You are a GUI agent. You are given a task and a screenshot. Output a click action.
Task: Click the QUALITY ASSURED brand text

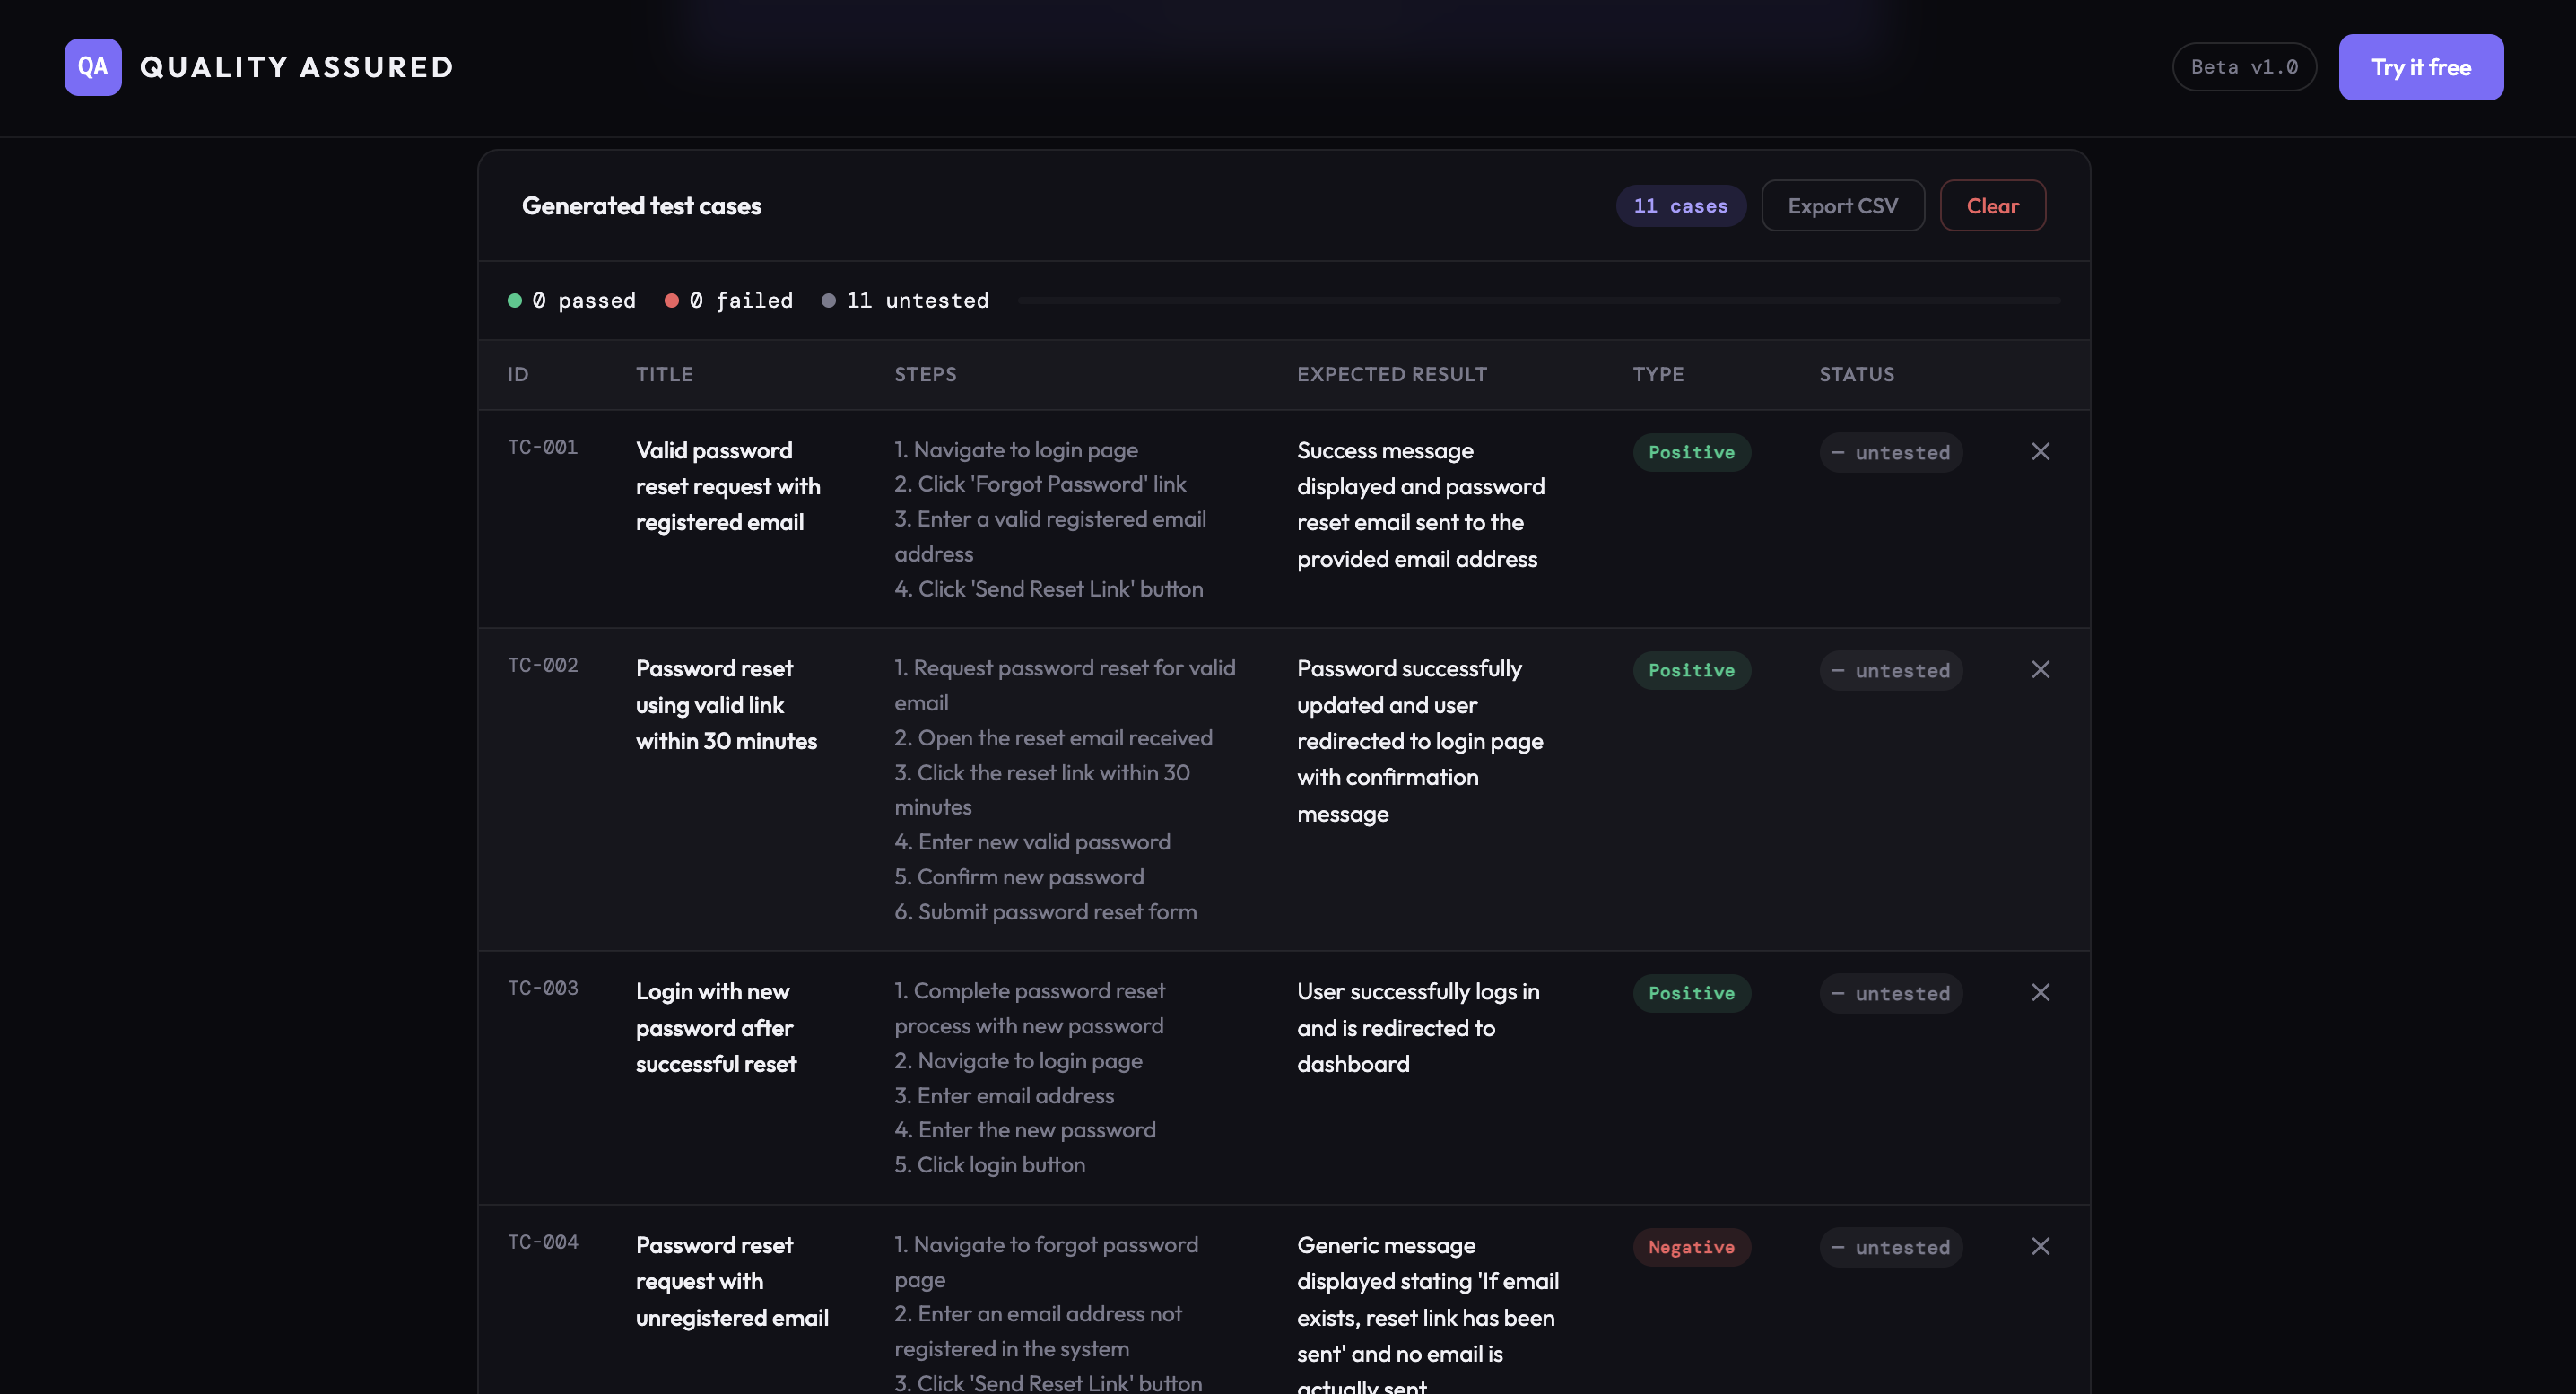pyautogui.click(x=297, y=67)
